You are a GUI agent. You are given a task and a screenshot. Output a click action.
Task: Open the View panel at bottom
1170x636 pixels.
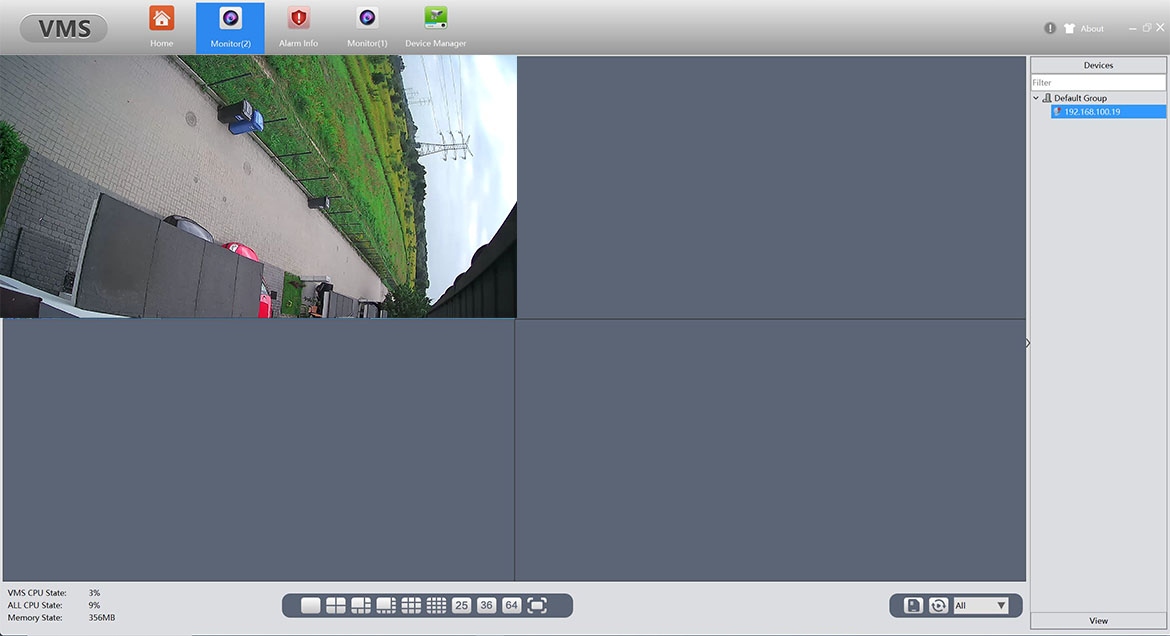(1098, 620)
